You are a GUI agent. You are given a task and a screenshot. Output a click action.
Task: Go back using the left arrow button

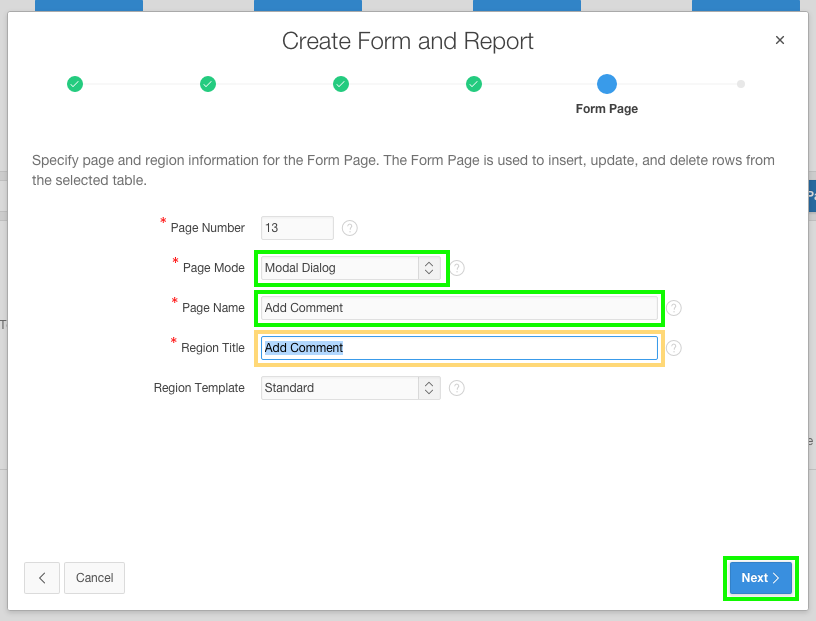tap(42, 578)
